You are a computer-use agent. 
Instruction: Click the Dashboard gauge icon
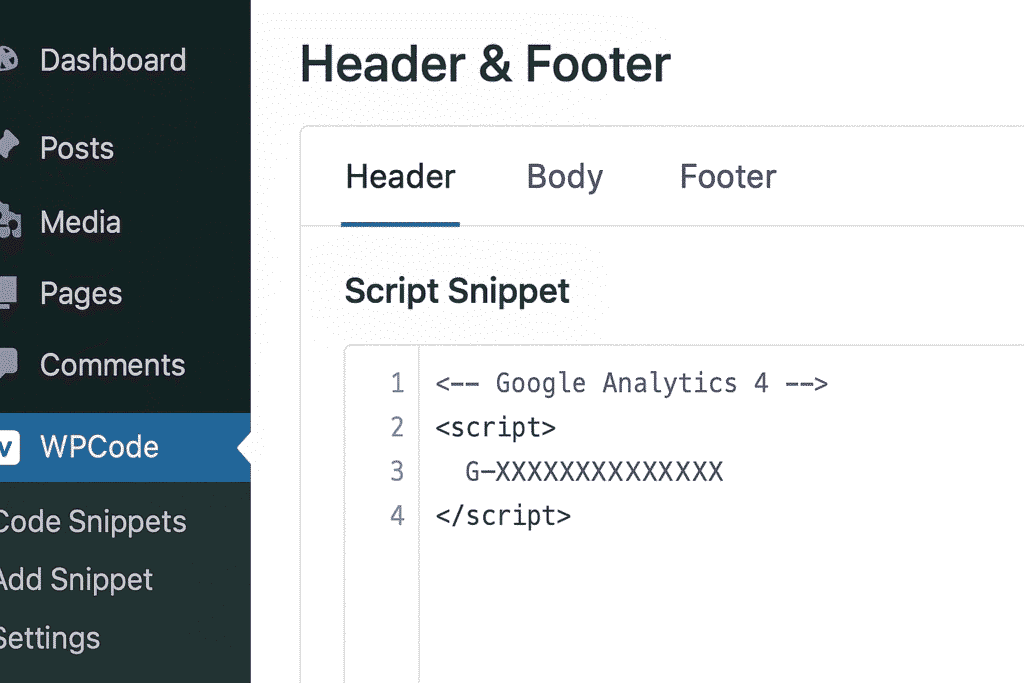8,60
